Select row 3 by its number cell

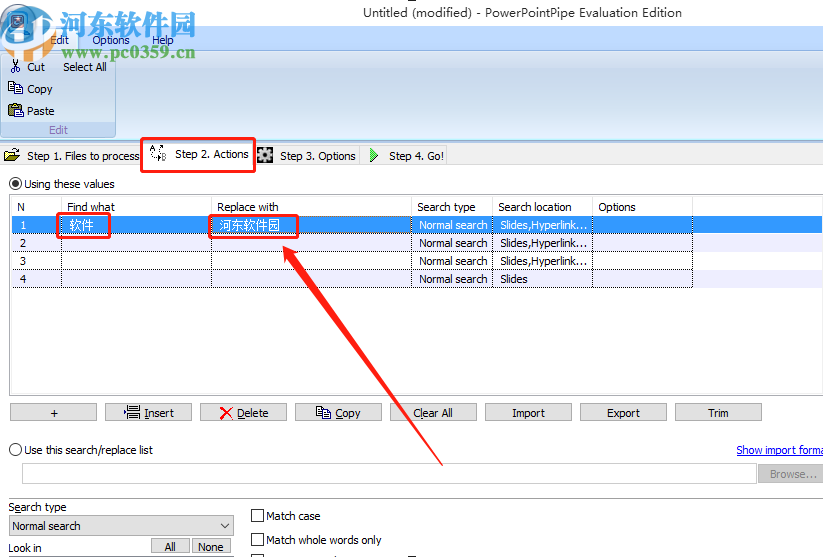coord(37,261)
